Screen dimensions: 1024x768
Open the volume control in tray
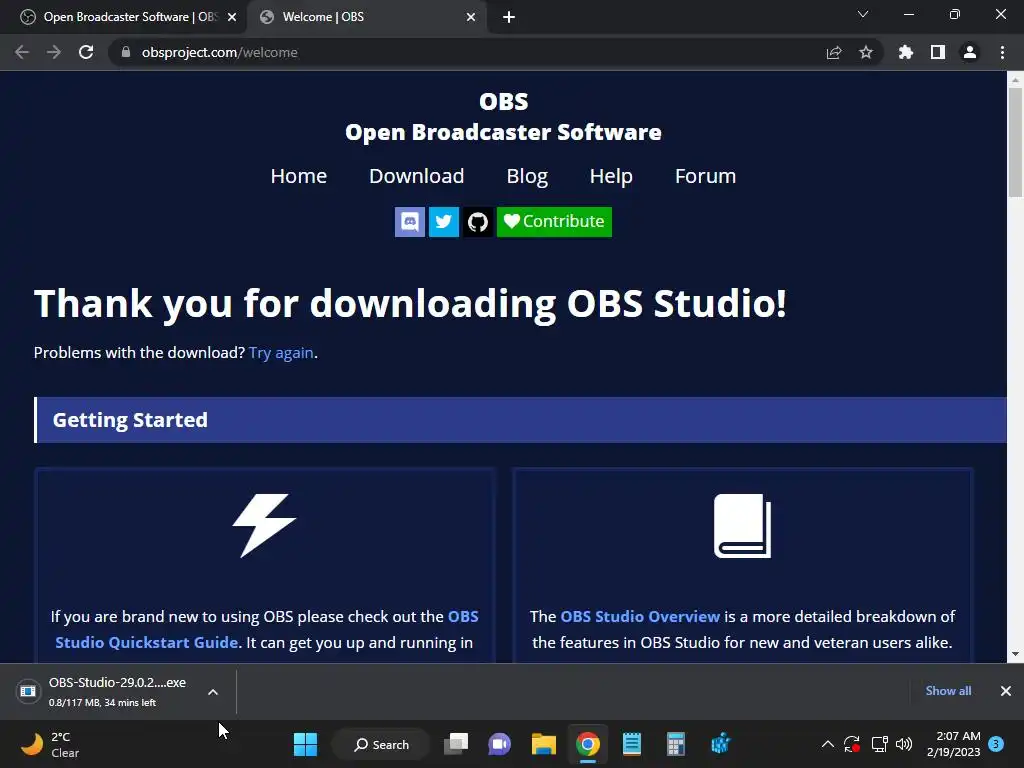click(904, 744)
